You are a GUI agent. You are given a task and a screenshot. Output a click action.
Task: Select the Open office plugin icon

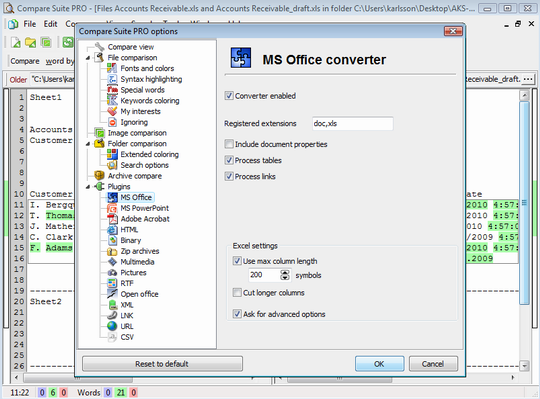(x=112, y=294)
